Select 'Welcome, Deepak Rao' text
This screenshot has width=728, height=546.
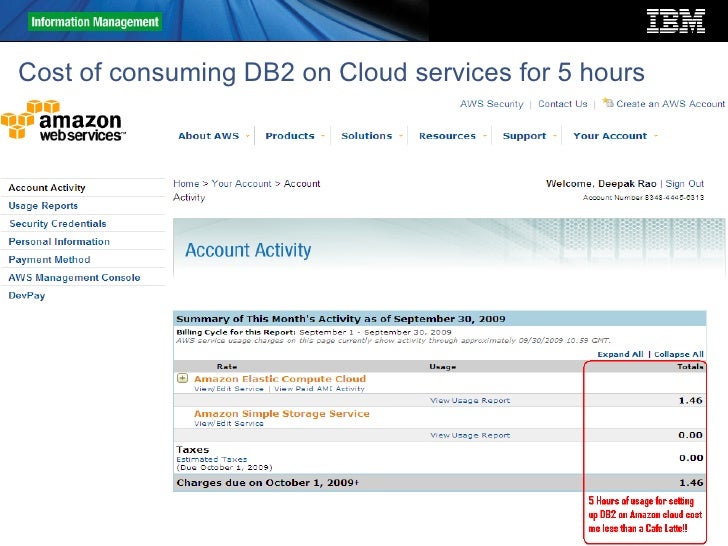tap(601, 183)
